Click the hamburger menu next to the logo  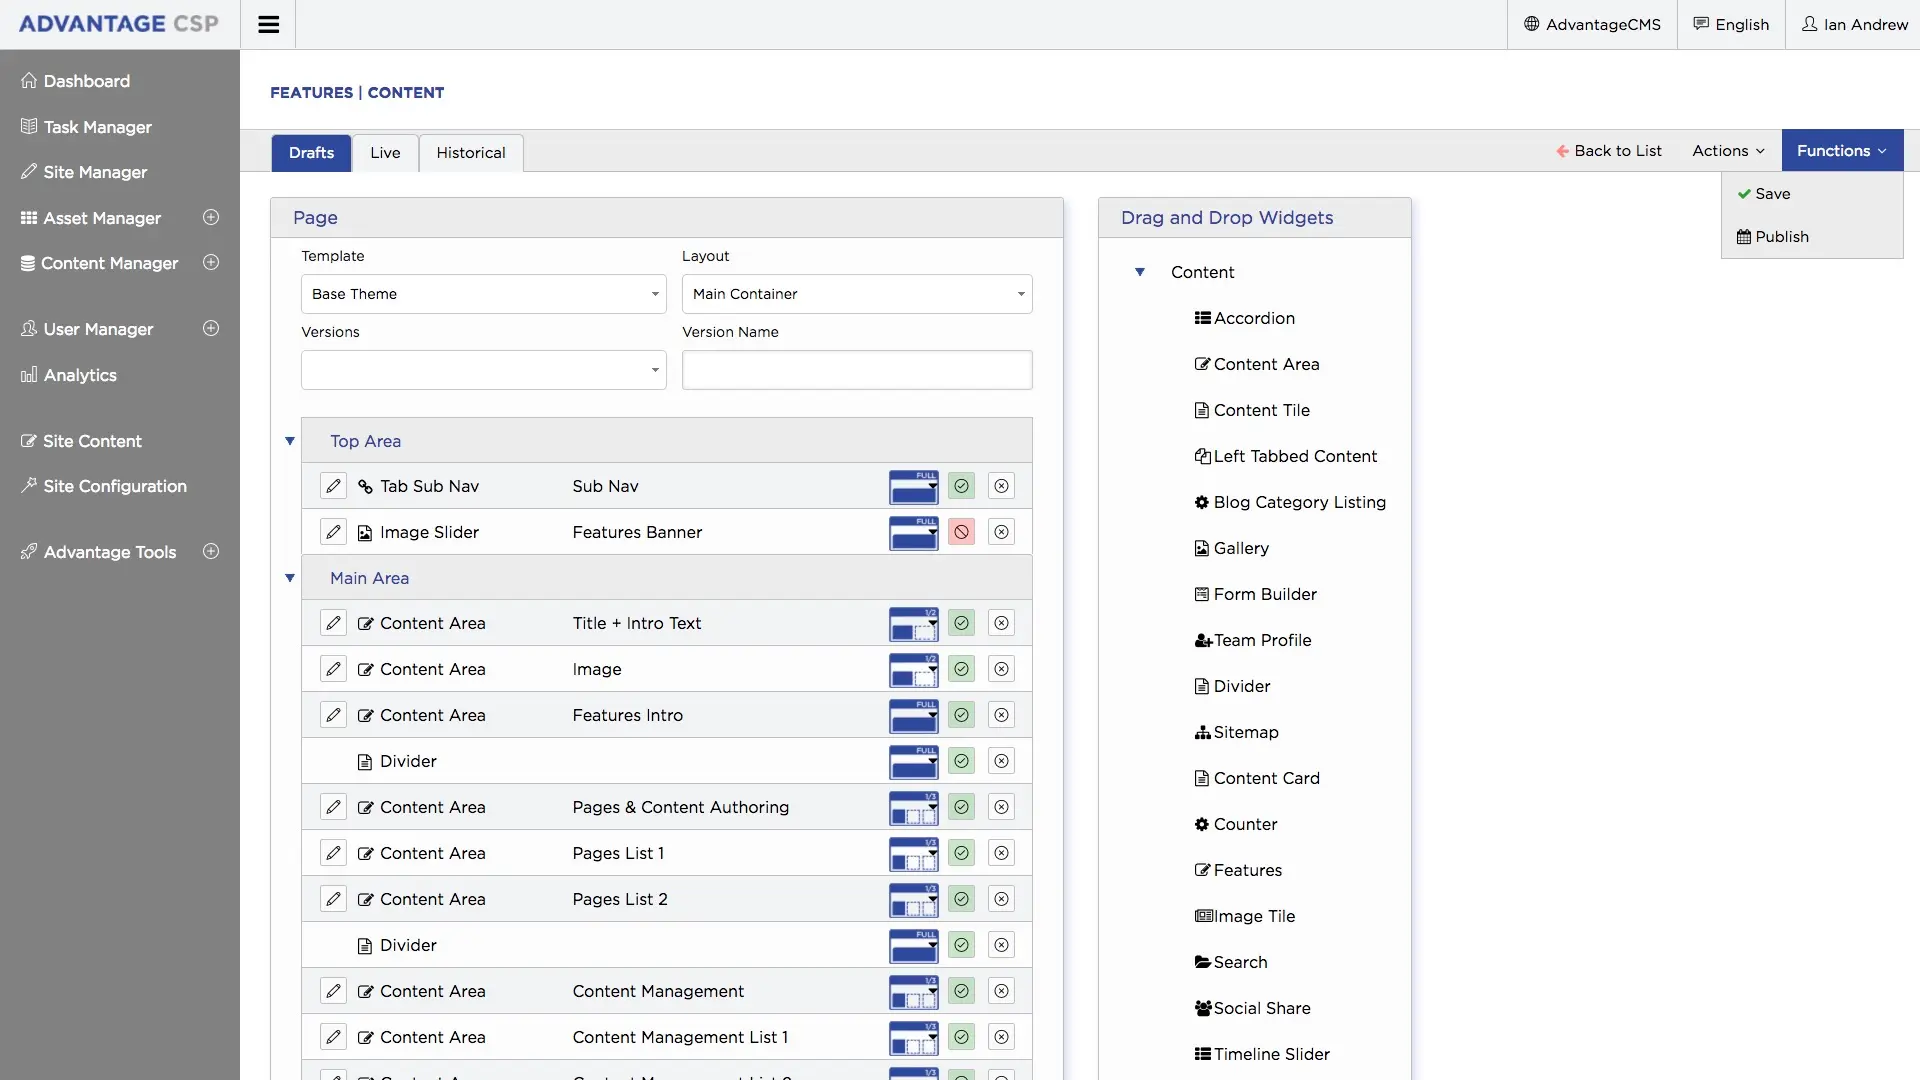point(268,24)
